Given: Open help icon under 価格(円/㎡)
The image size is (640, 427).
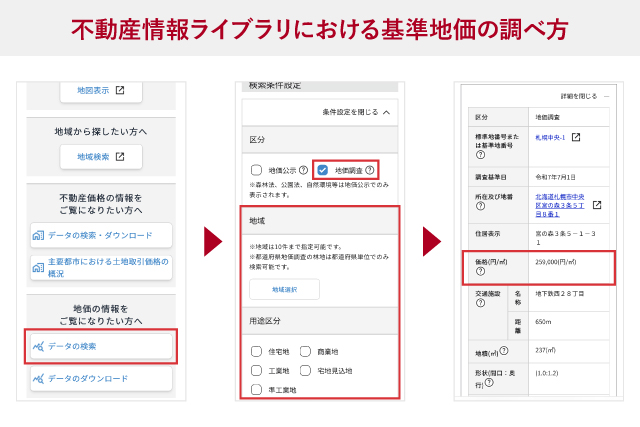Looking at the screenshot, I should click(480, 271).
